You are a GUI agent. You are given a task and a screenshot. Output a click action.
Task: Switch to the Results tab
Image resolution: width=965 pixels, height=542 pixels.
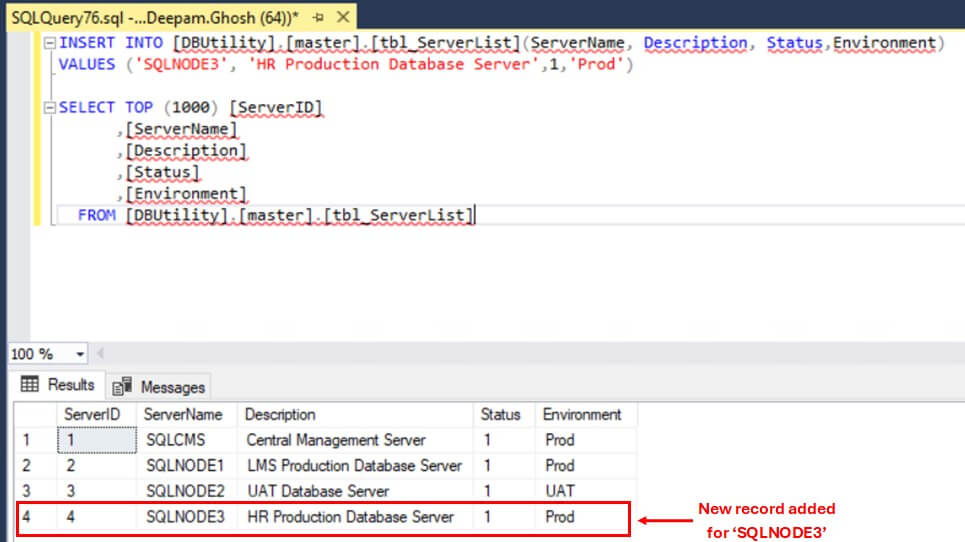58,385
